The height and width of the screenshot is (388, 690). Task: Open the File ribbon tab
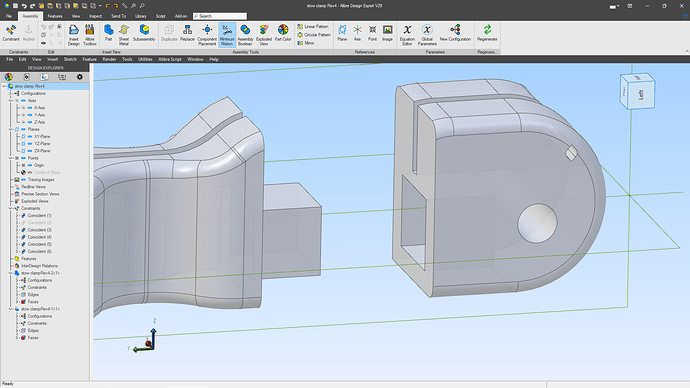point(9,16)
